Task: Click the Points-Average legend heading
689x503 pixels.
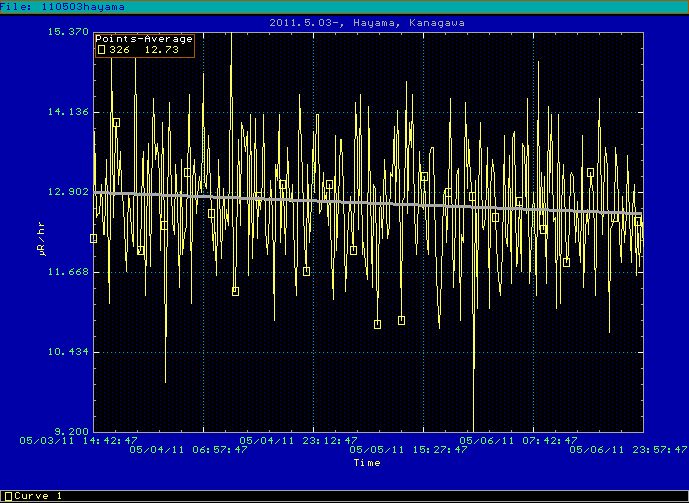Action: [144, 39]
